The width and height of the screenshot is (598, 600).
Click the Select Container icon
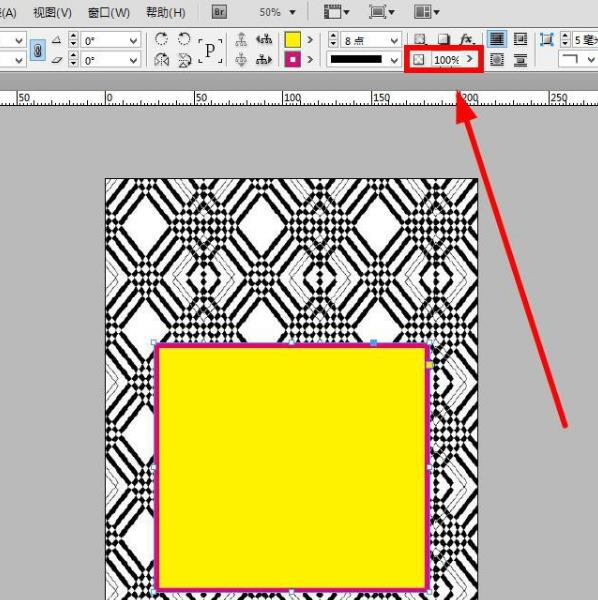(x=241, y=39)
